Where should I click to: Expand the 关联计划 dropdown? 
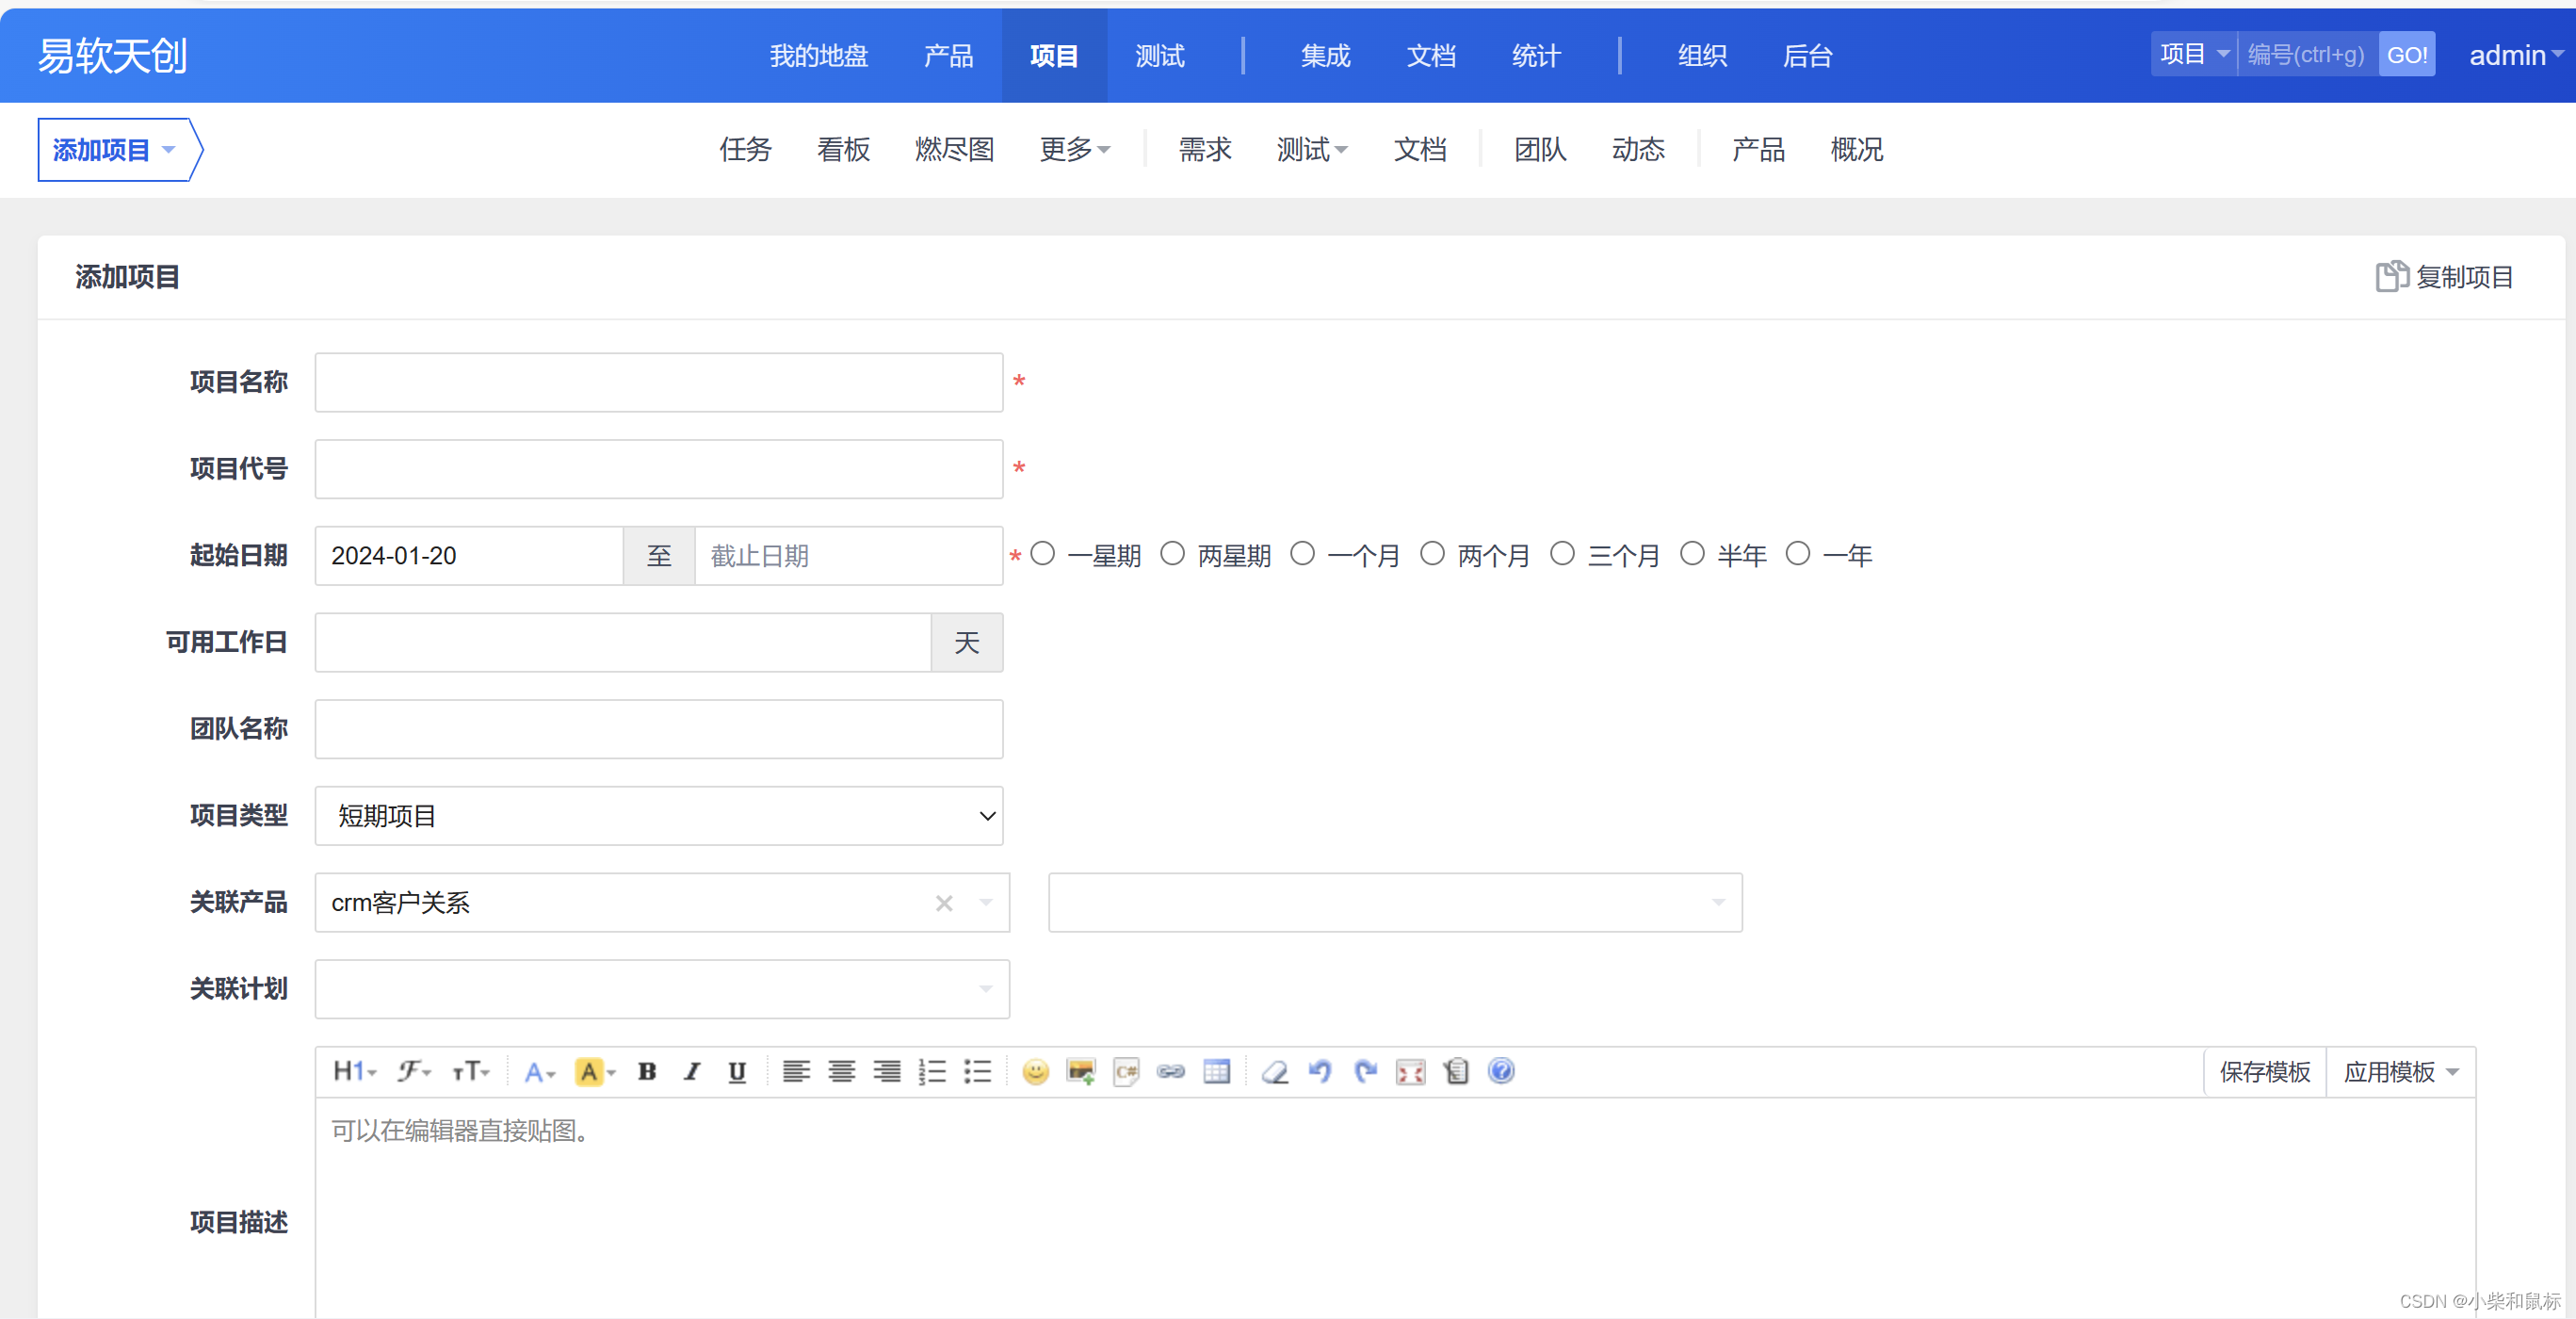click(662, 988)
